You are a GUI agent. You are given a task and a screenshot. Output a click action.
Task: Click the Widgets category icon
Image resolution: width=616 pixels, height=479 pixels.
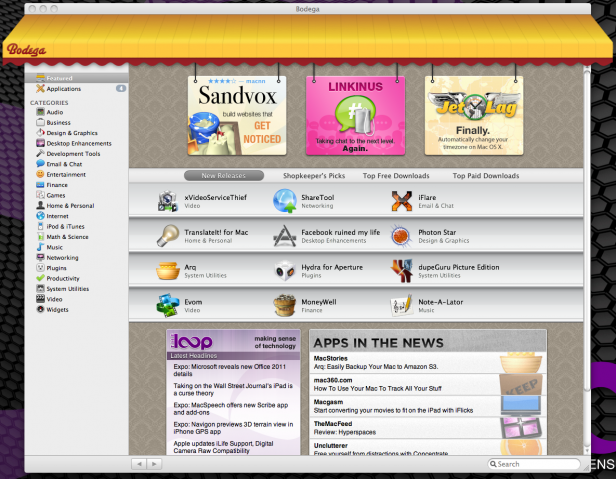click(40, 309)
